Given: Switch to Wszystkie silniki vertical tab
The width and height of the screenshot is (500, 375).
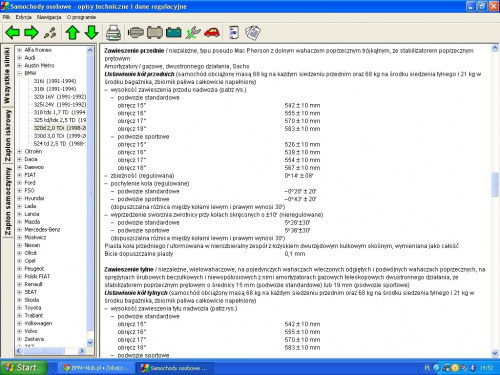Looking at the screenshot, I should [x=7, y=75].
